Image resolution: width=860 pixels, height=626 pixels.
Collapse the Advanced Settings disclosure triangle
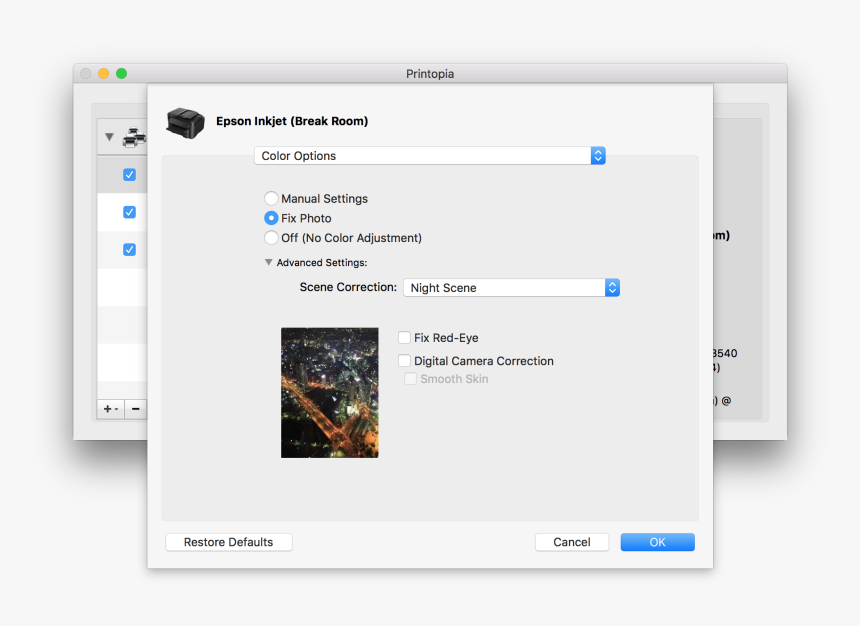pos(268,263)
